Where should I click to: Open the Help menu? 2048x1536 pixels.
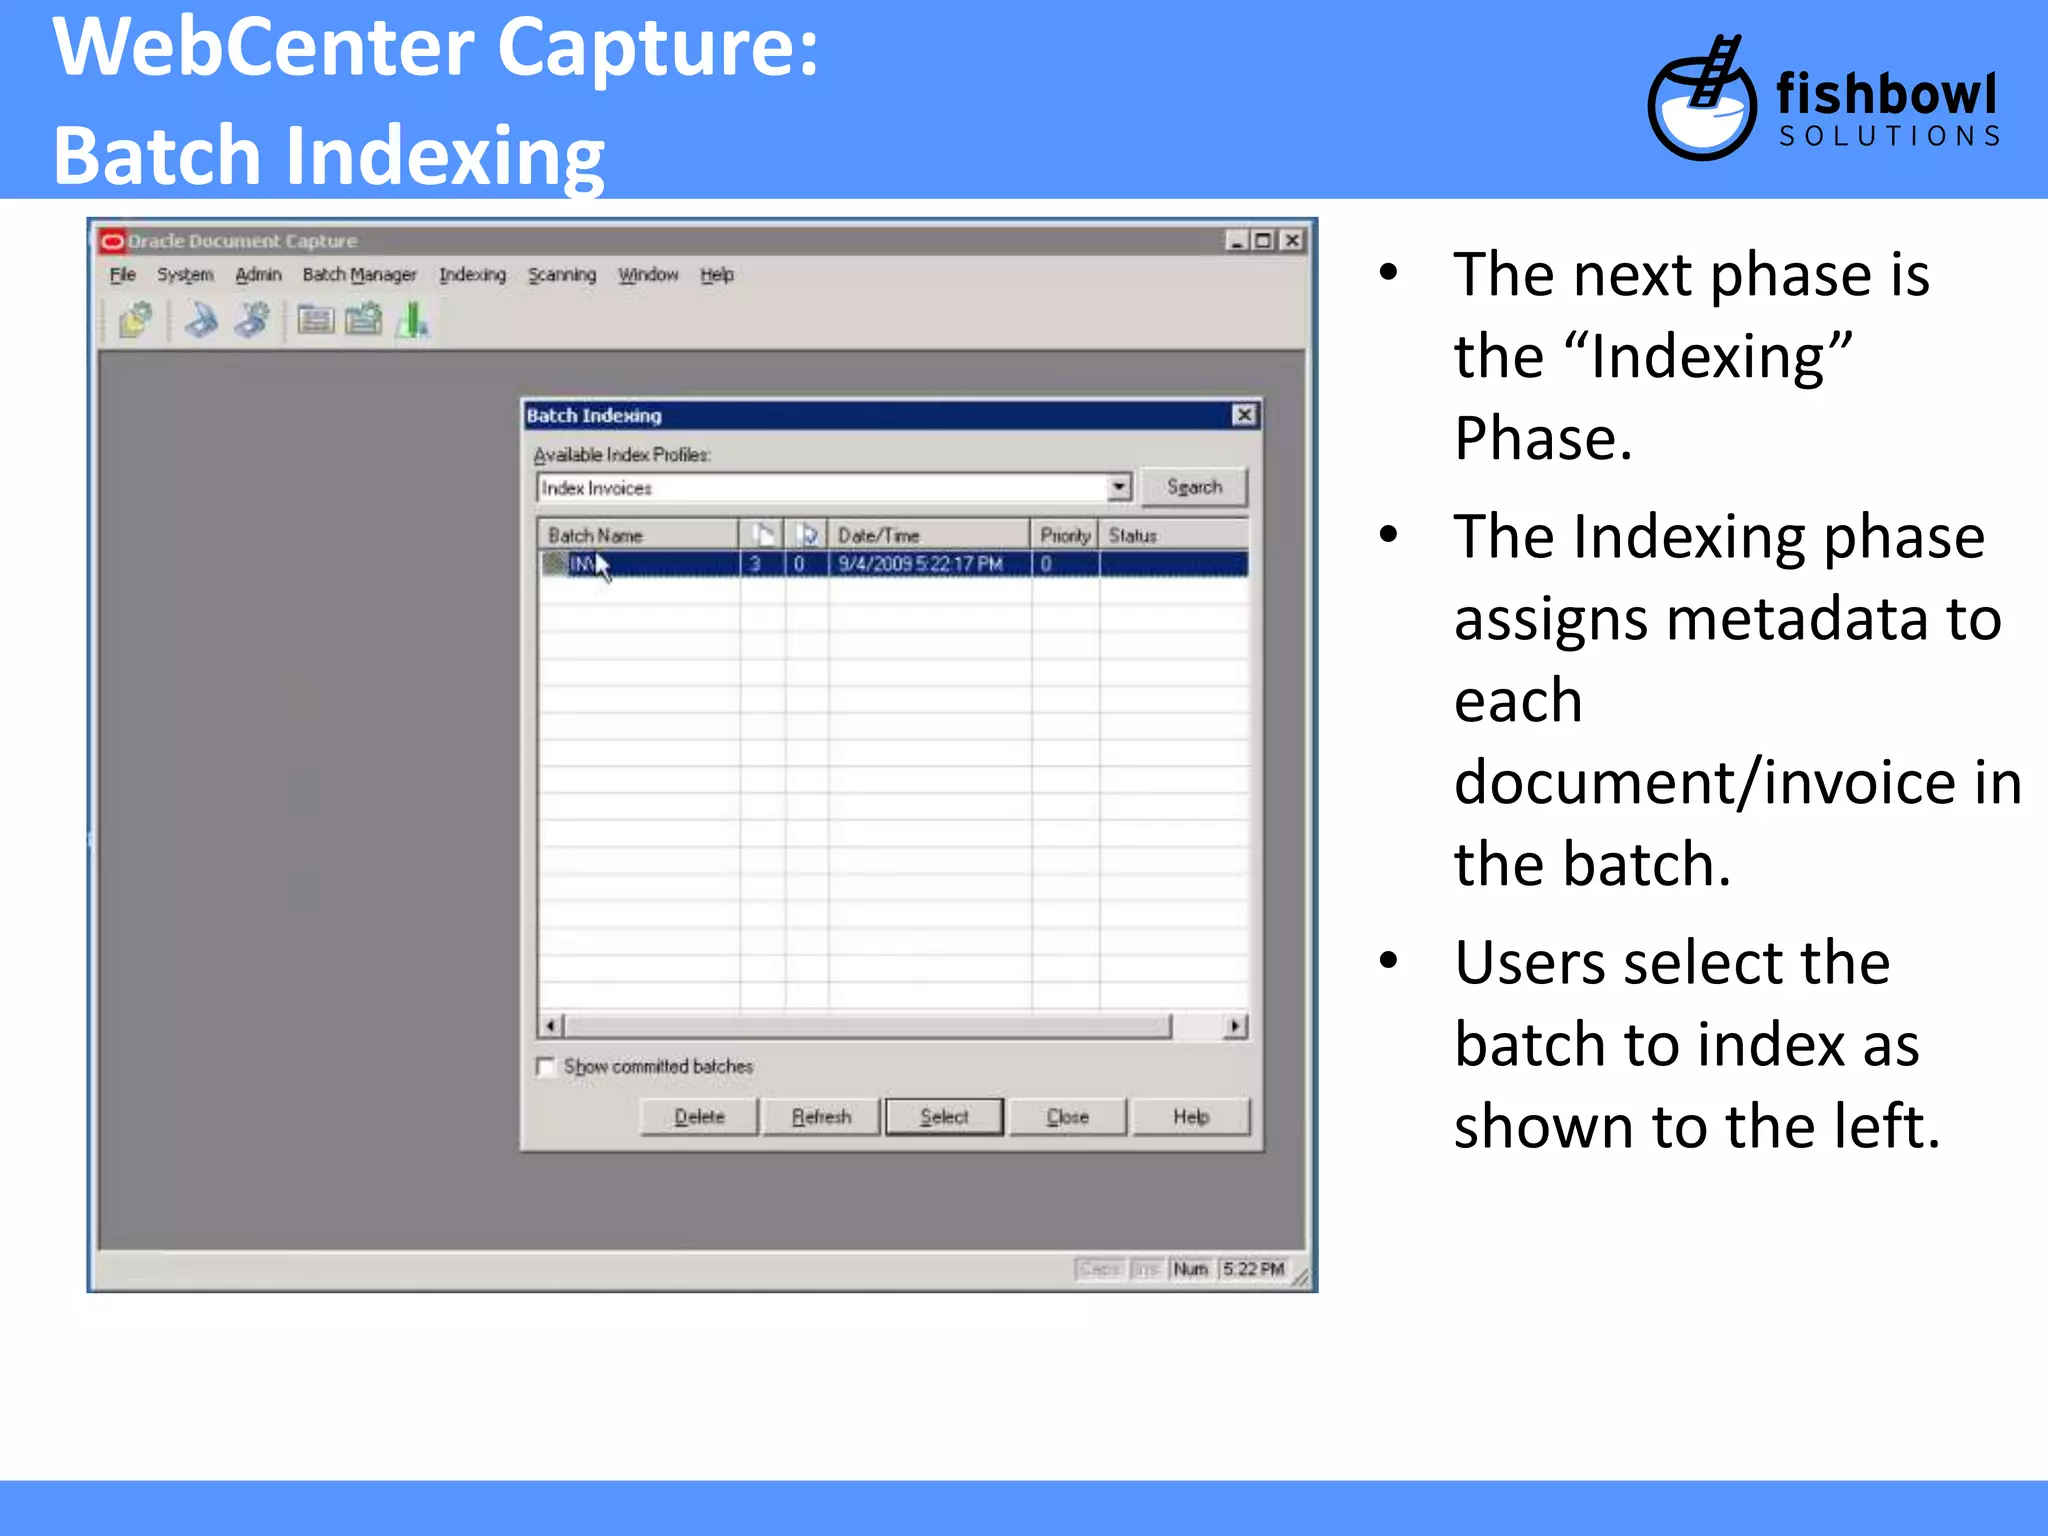point(716,274)
